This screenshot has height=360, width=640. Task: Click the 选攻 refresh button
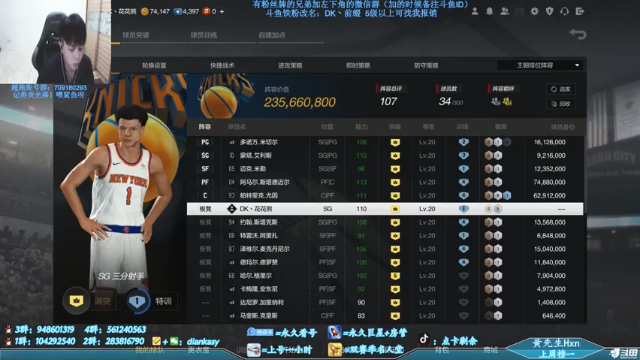(561, 89)
